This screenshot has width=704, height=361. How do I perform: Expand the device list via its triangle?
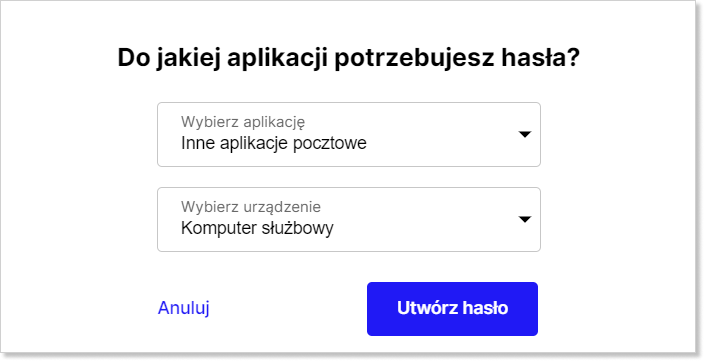[525, 219]
